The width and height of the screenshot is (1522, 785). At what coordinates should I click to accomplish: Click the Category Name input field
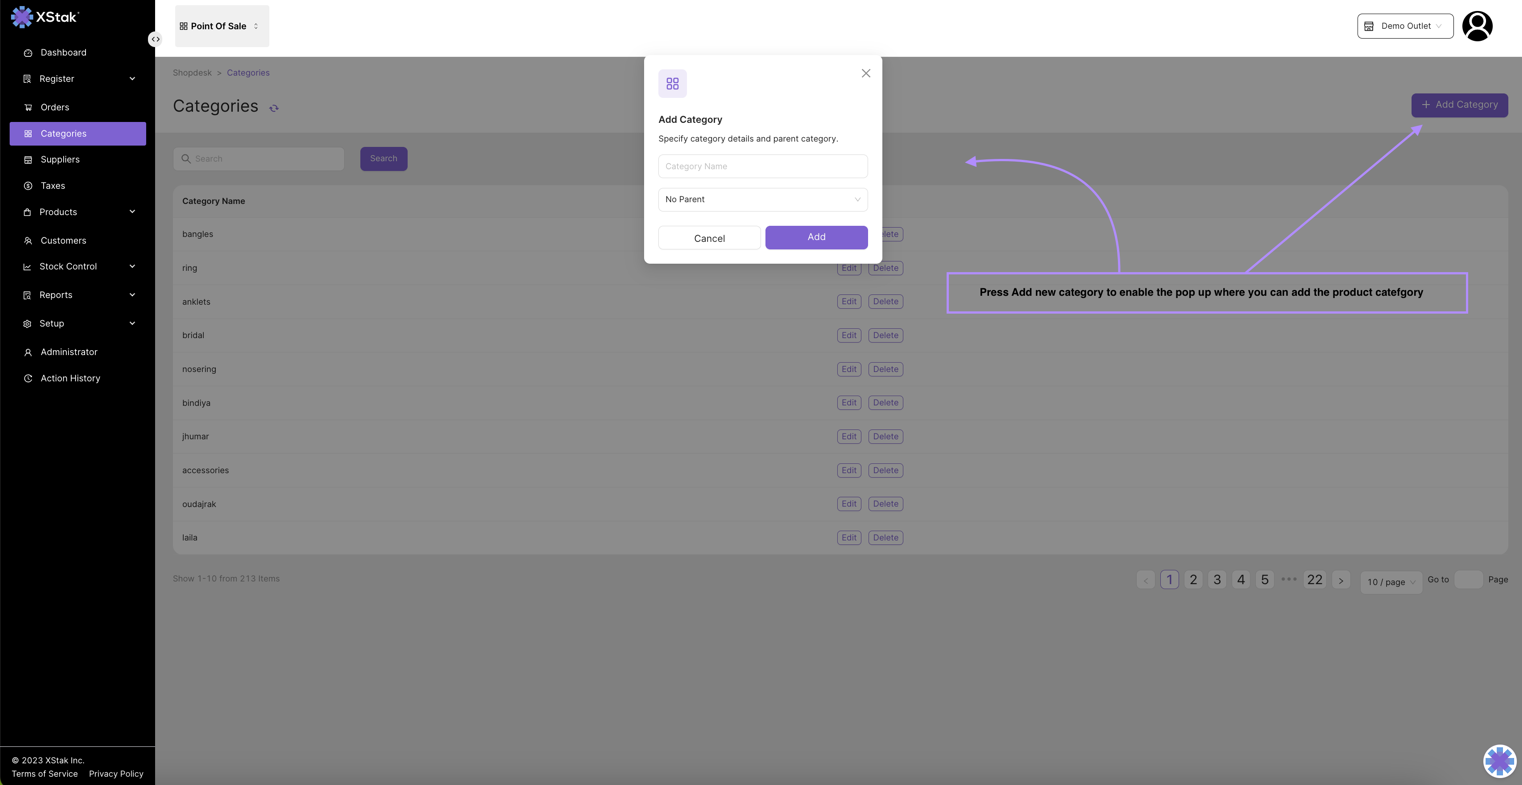[x=762, y=167]
